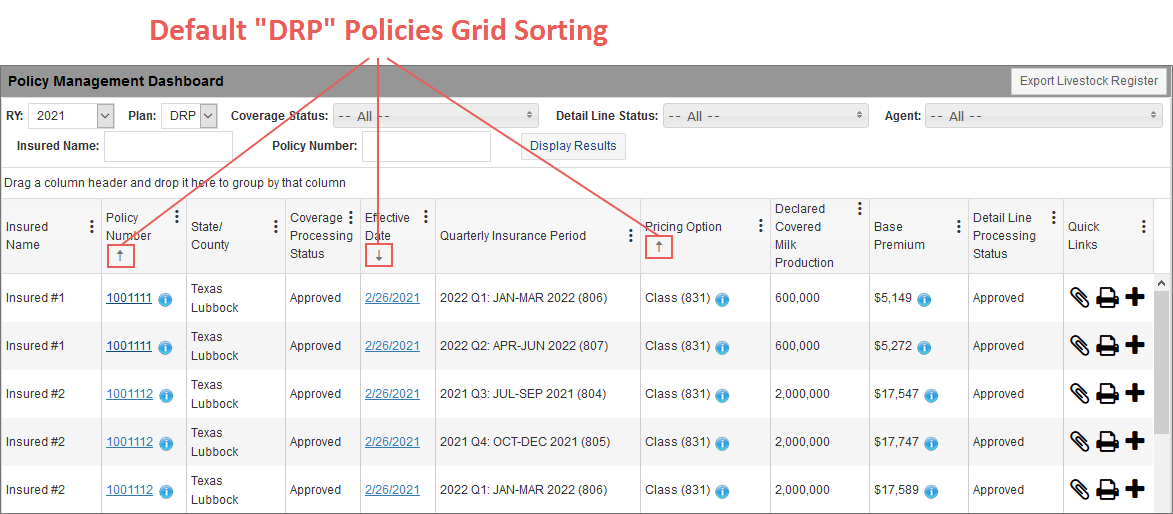Open column menu for Pricing Option header
This screenshot has width=1173, height=514.
coord(761,226)
